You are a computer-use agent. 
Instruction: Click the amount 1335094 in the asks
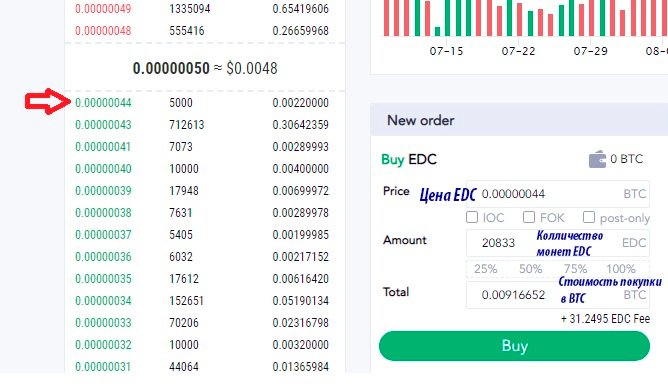coord(190,9)
